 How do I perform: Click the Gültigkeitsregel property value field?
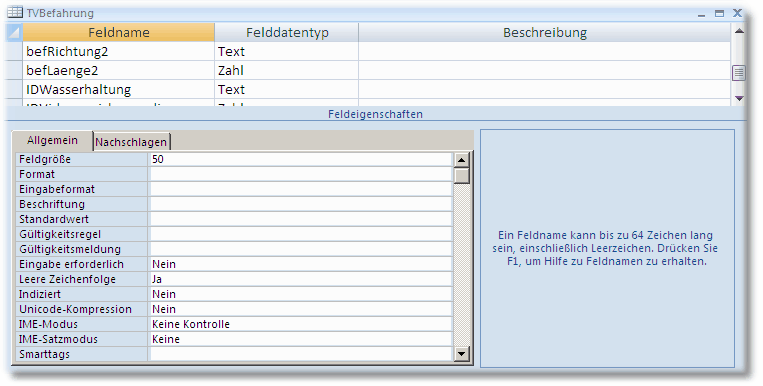(x=301, y=234)
